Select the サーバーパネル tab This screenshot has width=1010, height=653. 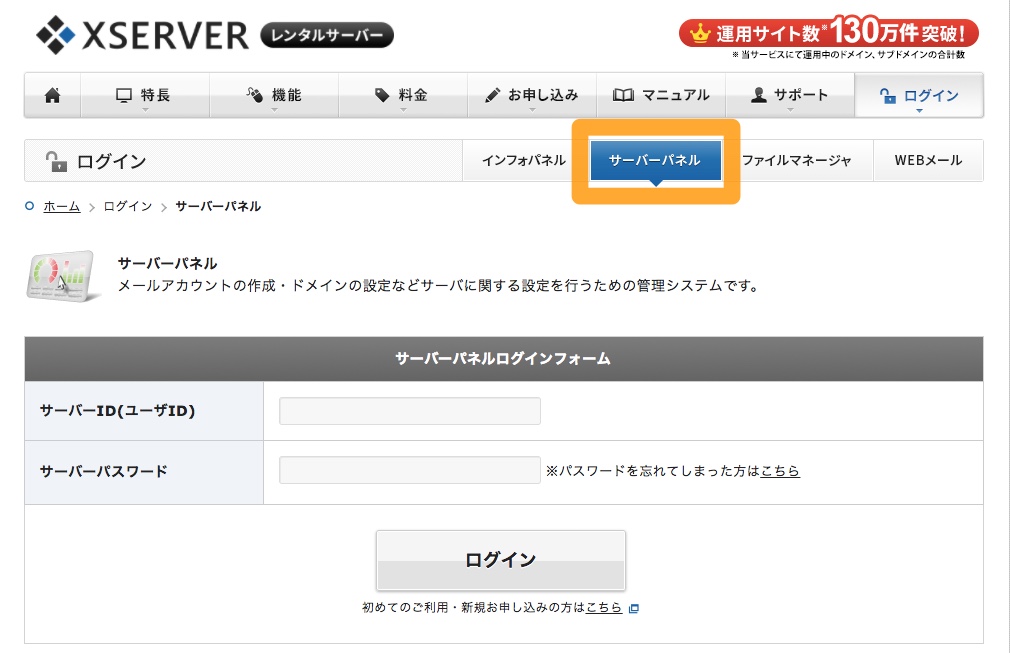[x=655, y=160]
